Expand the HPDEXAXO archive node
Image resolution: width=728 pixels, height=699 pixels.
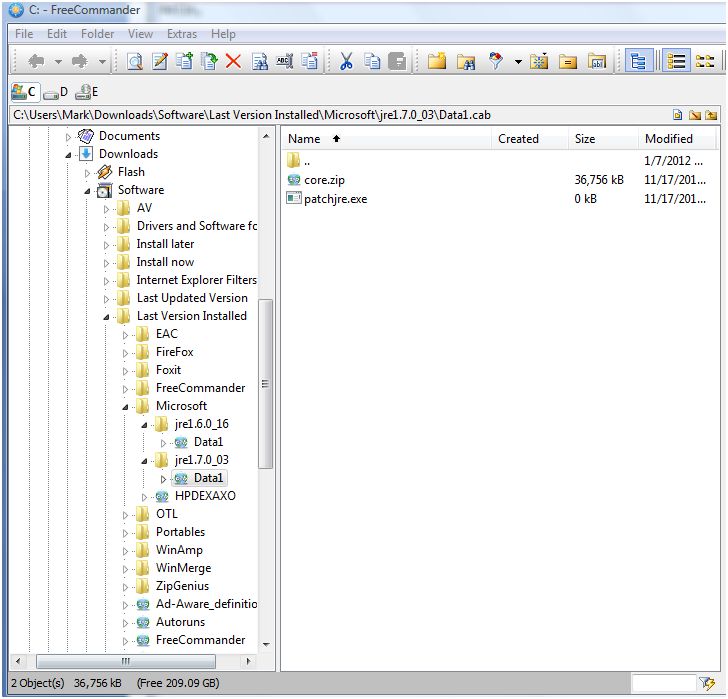coord(144,497)
